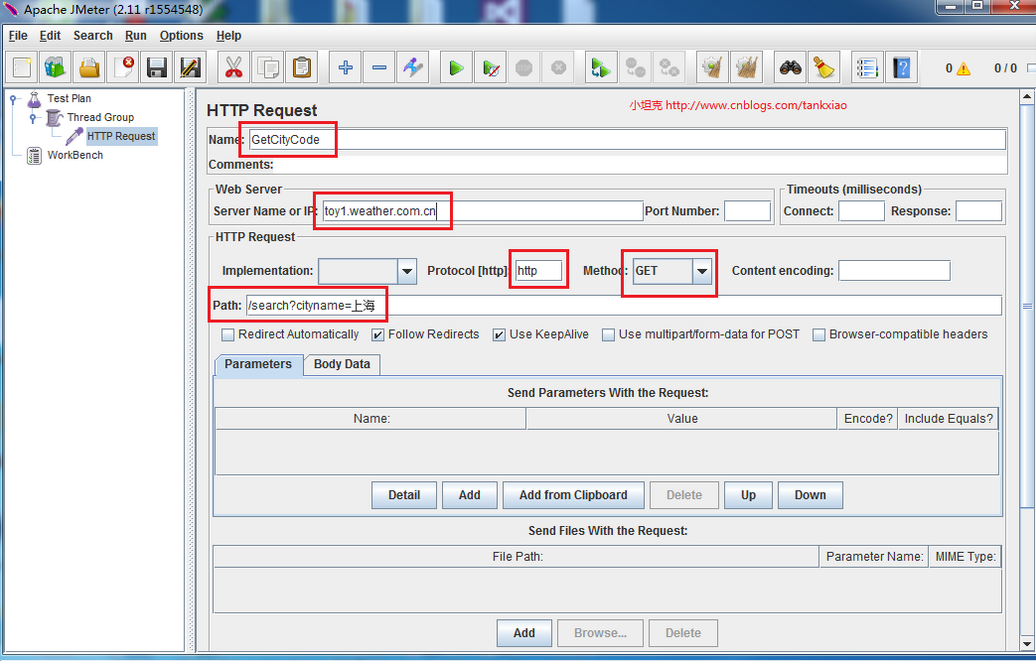Click the Detail button

pos(404,495)
